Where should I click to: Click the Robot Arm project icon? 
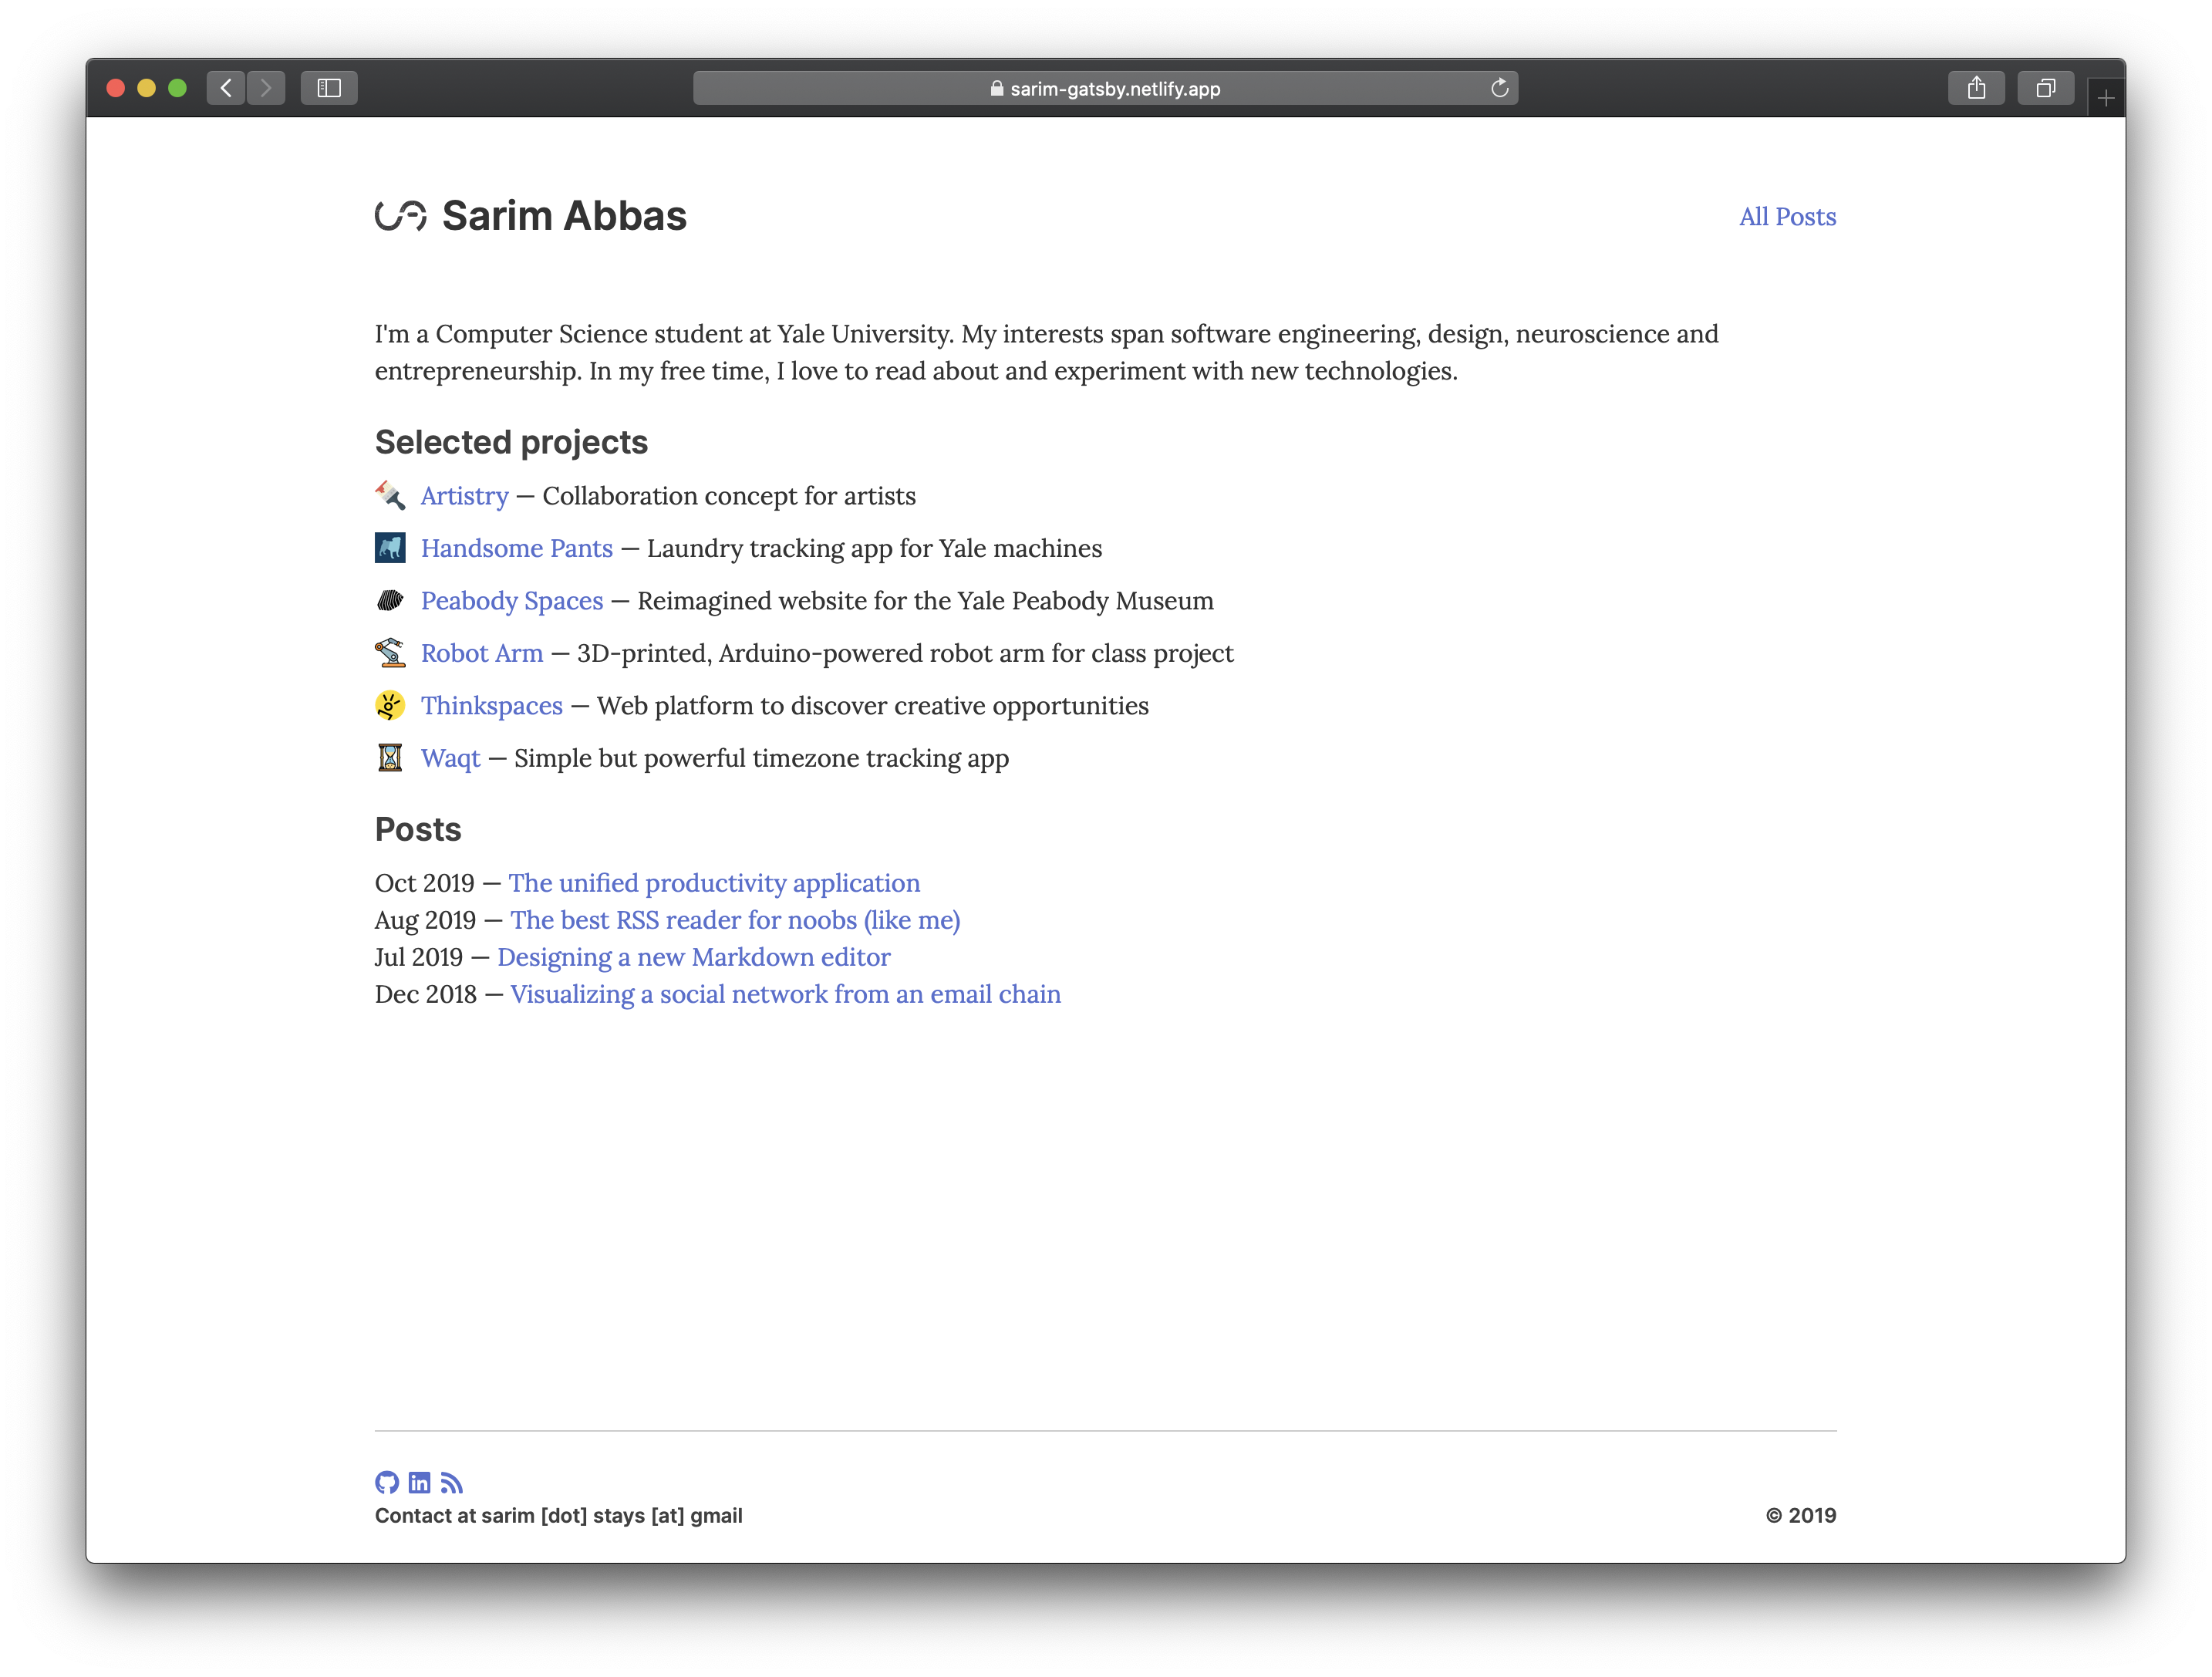390,652
